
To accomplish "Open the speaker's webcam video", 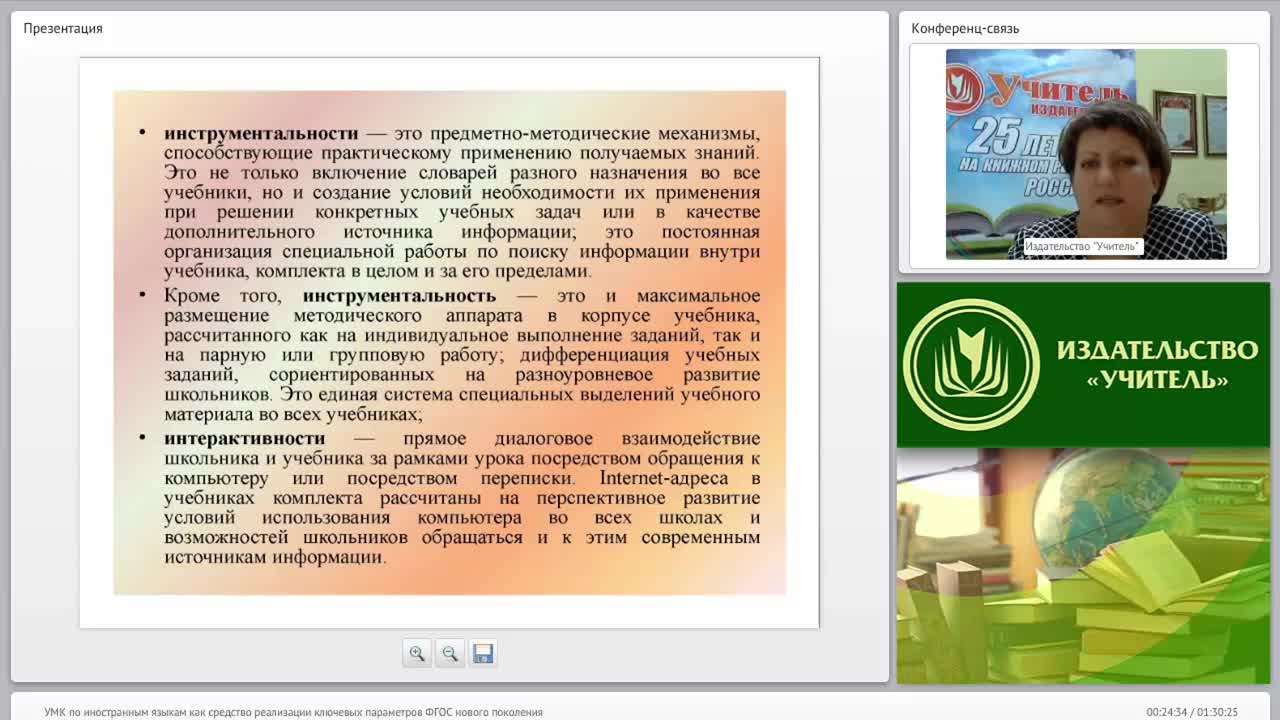I will [x=1086, y=154].
